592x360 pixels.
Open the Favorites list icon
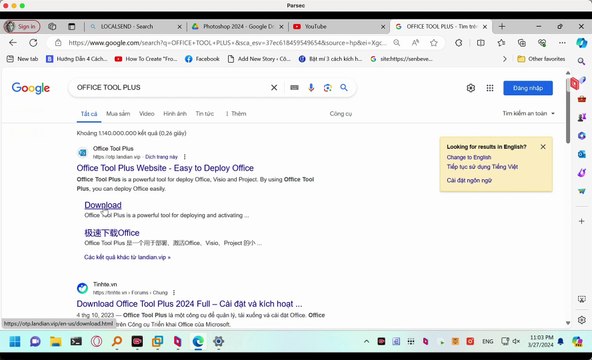(501, 43)
